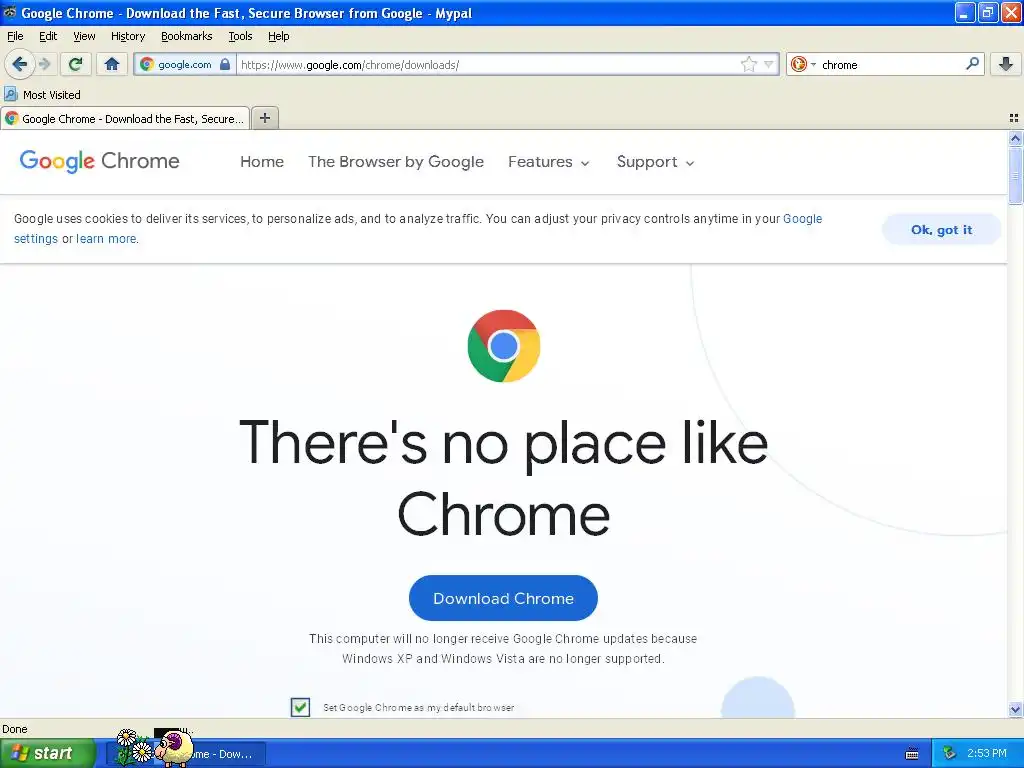Expand the Support dropdown menu
Viewport: 1024px width, 768px height.
[x=656, y=161]
